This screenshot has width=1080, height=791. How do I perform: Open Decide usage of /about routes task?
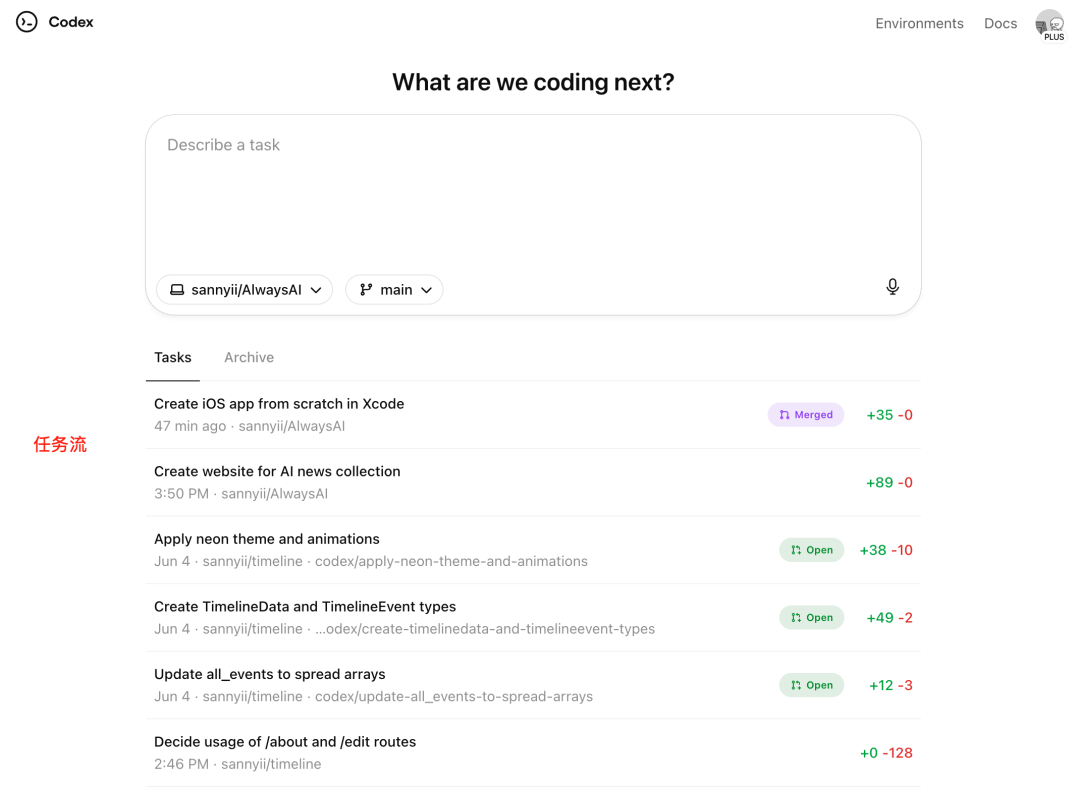tap(285, 742)
